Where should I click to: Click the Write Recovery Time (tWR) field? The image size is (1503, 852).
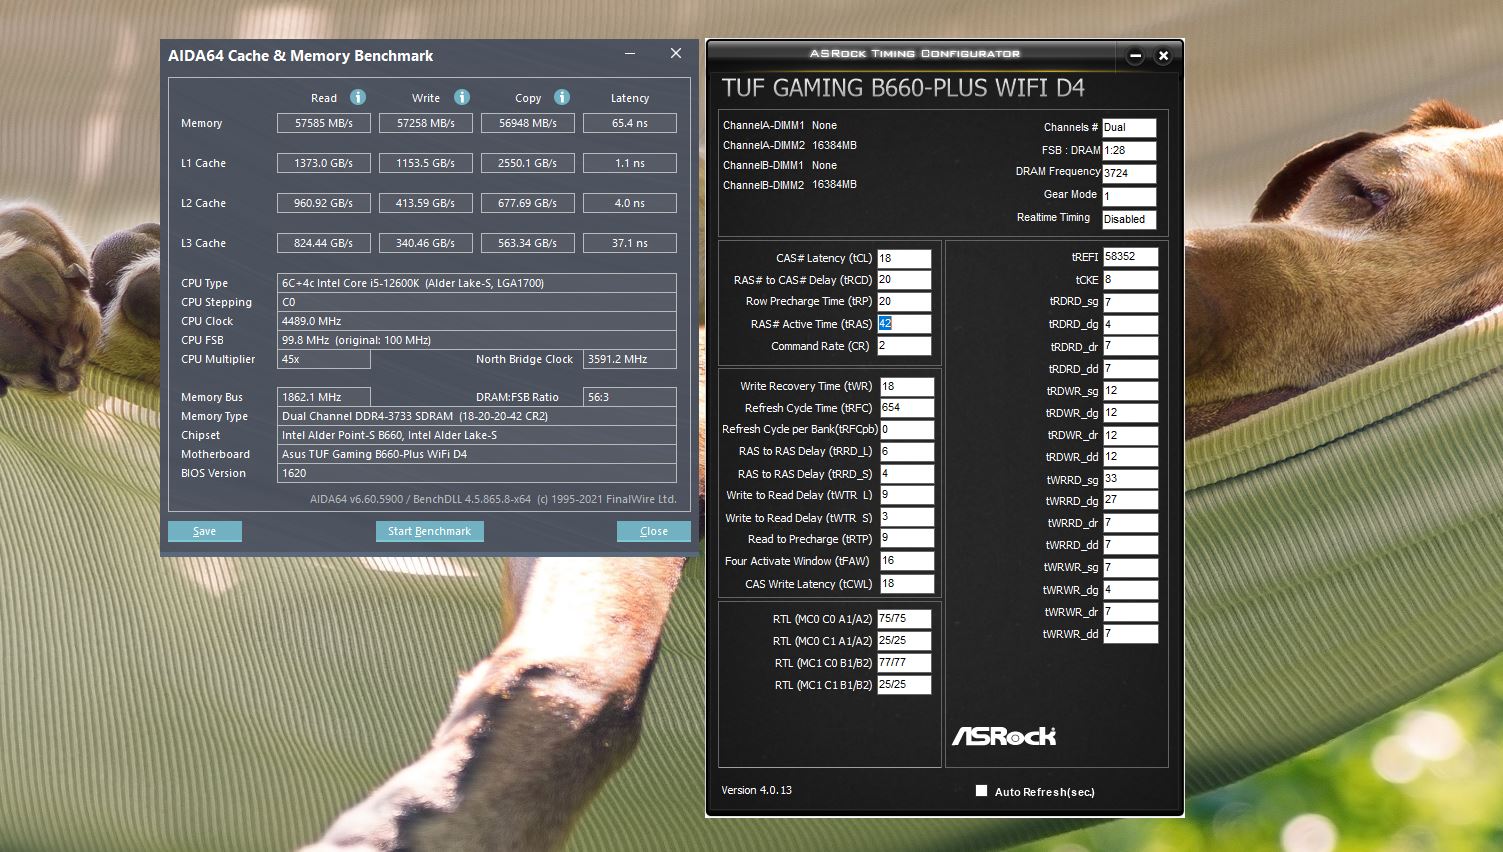pos(907,386)
